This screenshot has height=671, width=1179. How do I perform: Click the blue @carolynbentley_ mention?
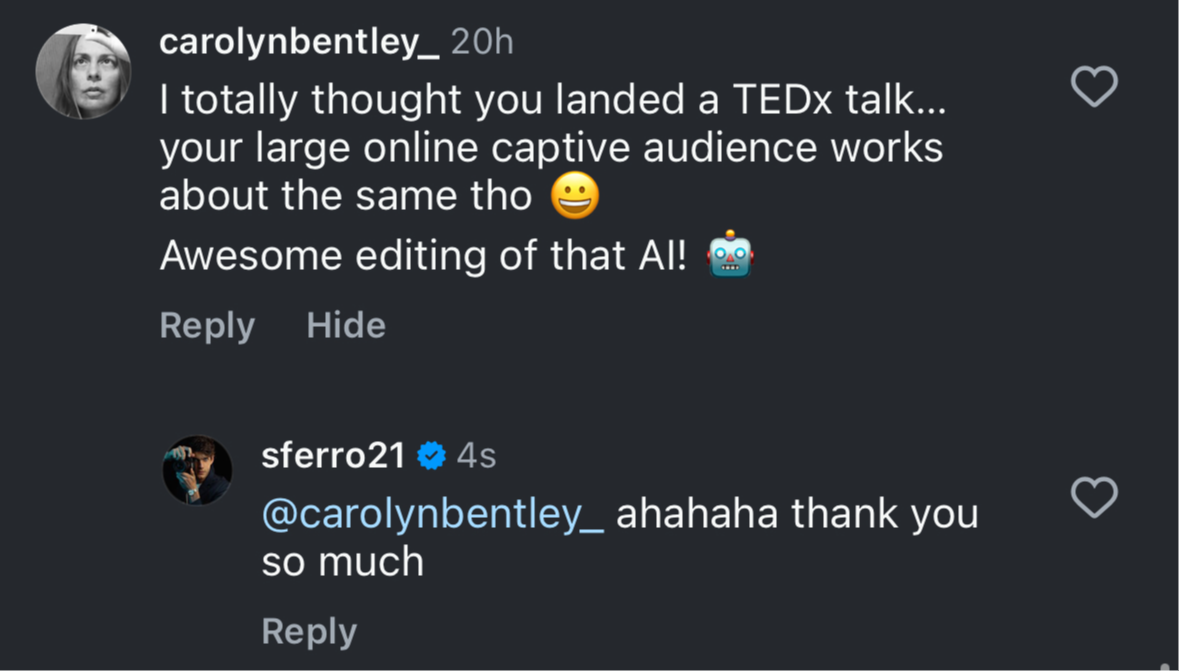tap(433, 514)
